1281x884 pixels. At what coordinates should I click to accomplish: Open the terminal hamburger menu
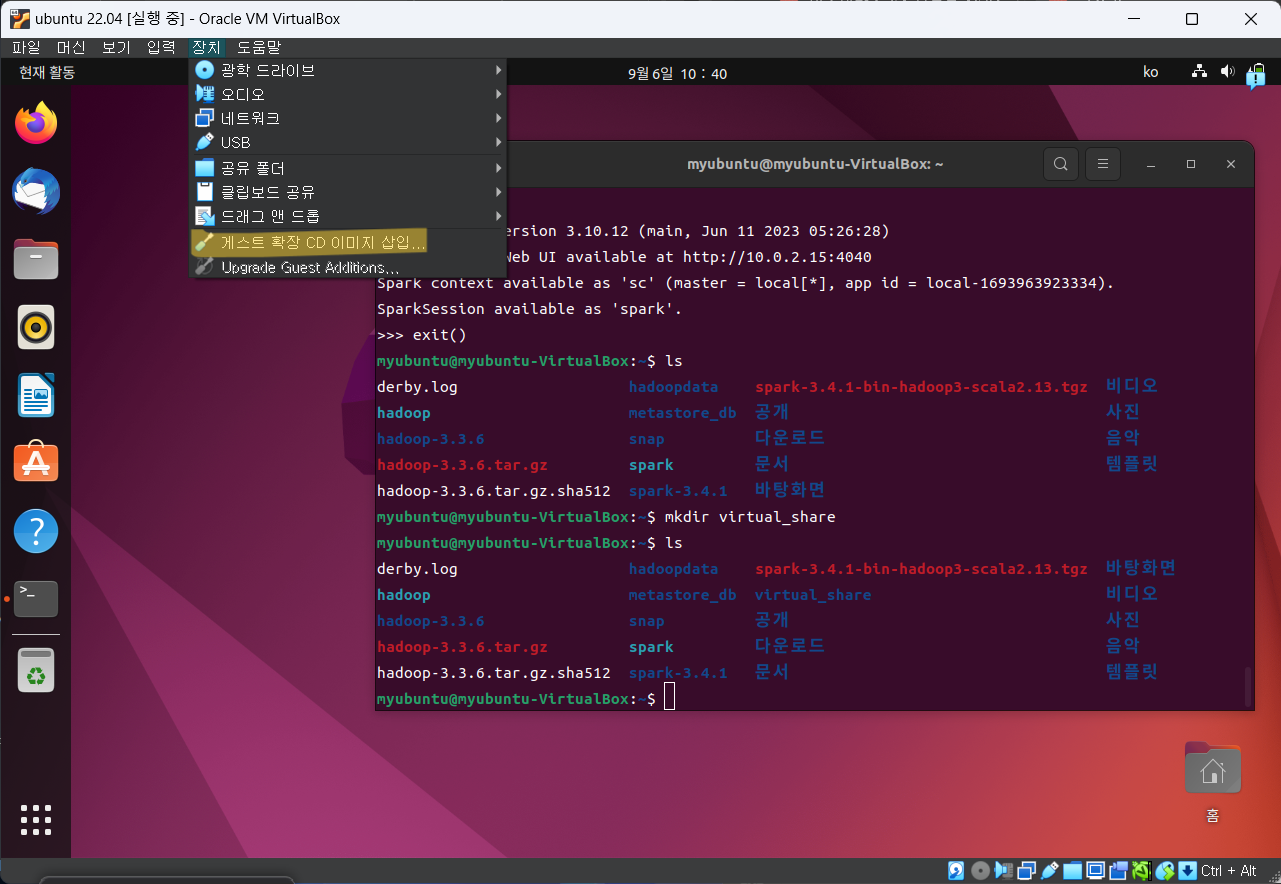(x=1102, y=164)
